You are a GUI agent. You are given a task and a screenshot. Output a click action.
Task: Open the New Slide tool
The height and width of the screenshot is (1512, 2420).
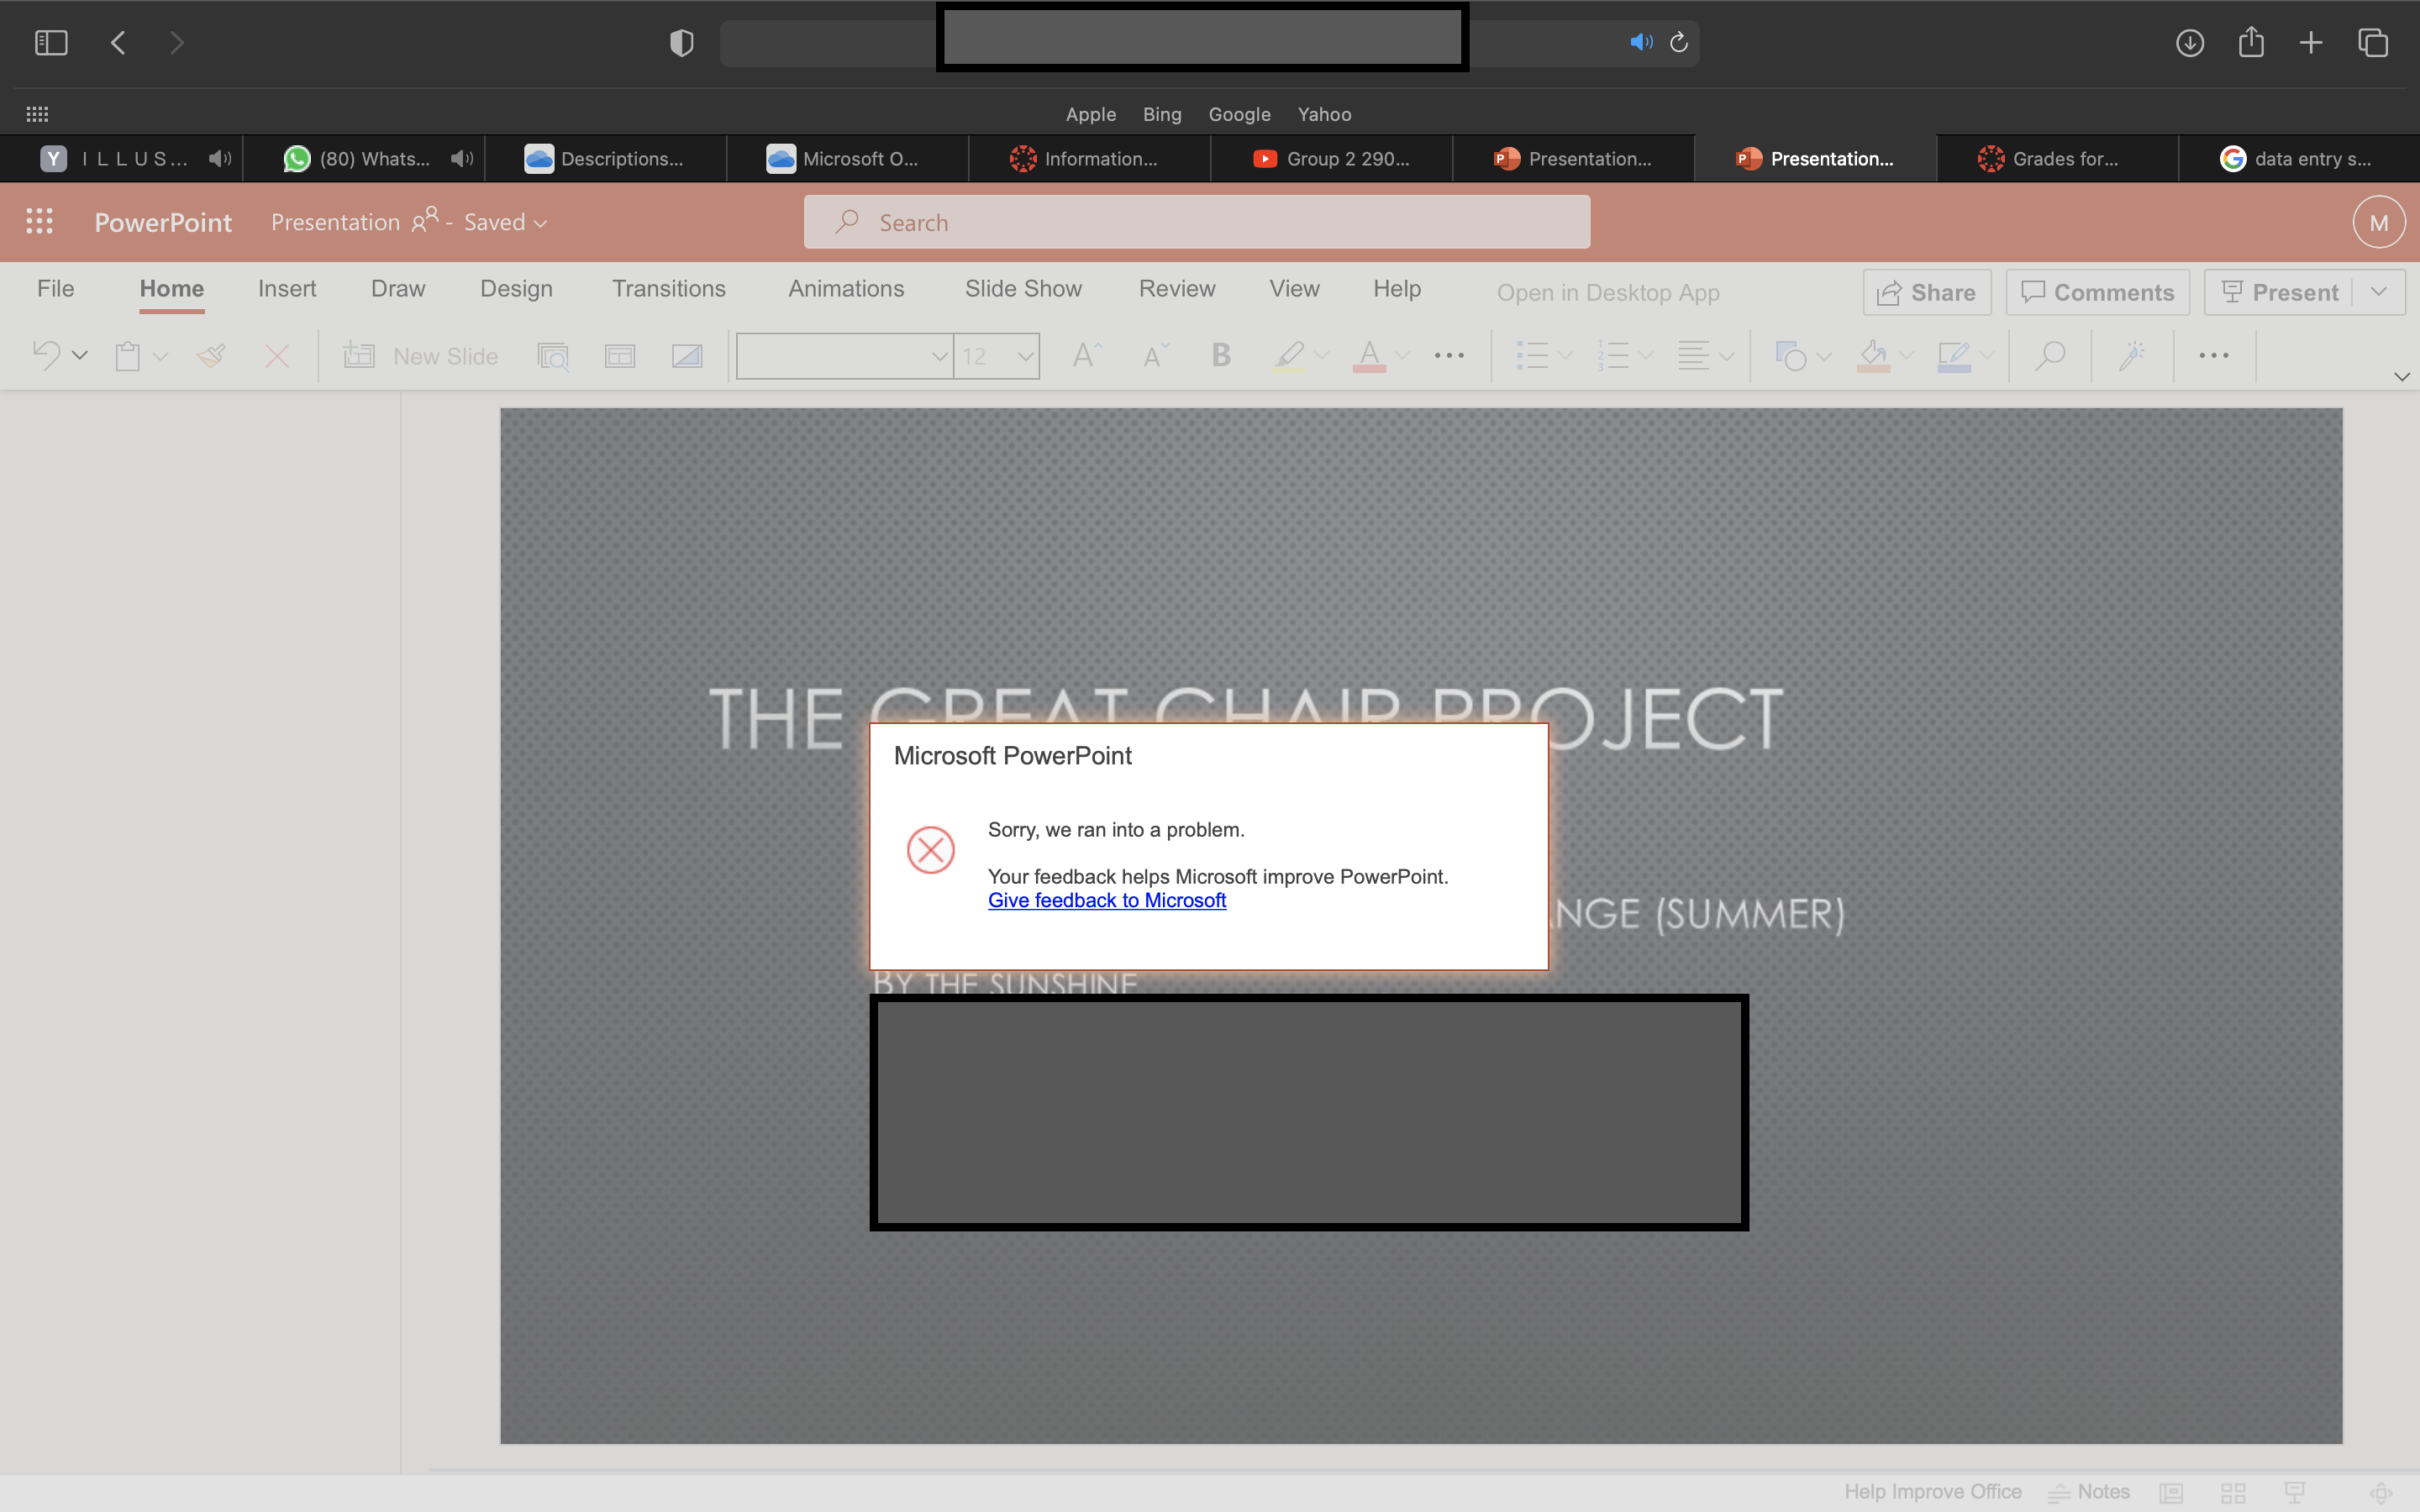[420, 355]
